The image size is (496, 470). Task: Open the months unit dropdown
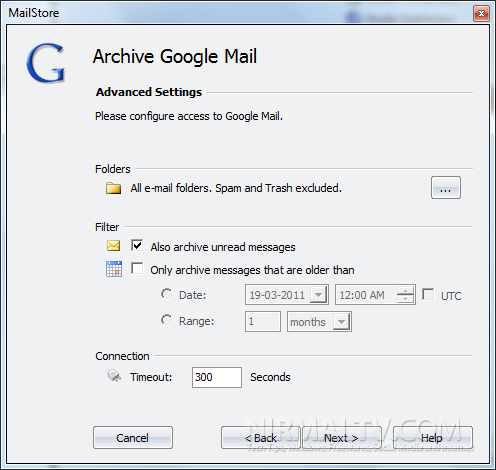[341, 322]
